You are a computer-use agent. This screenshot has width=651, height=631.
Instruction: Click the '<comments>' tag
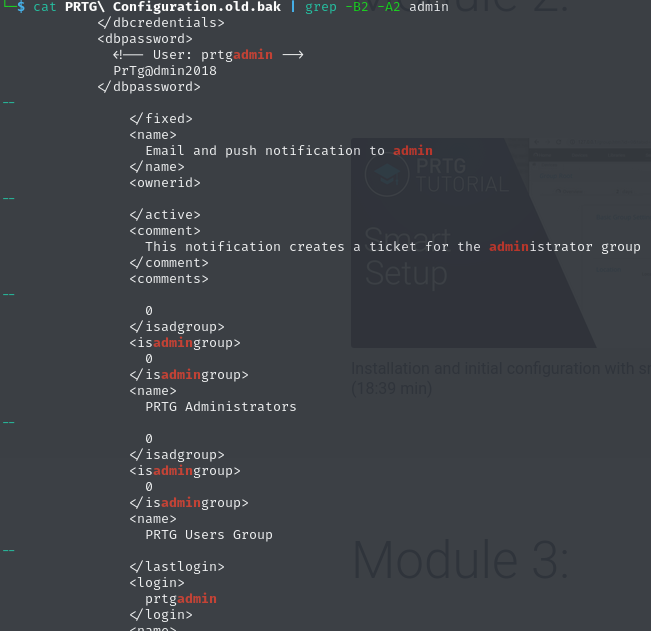coord(169,279)
